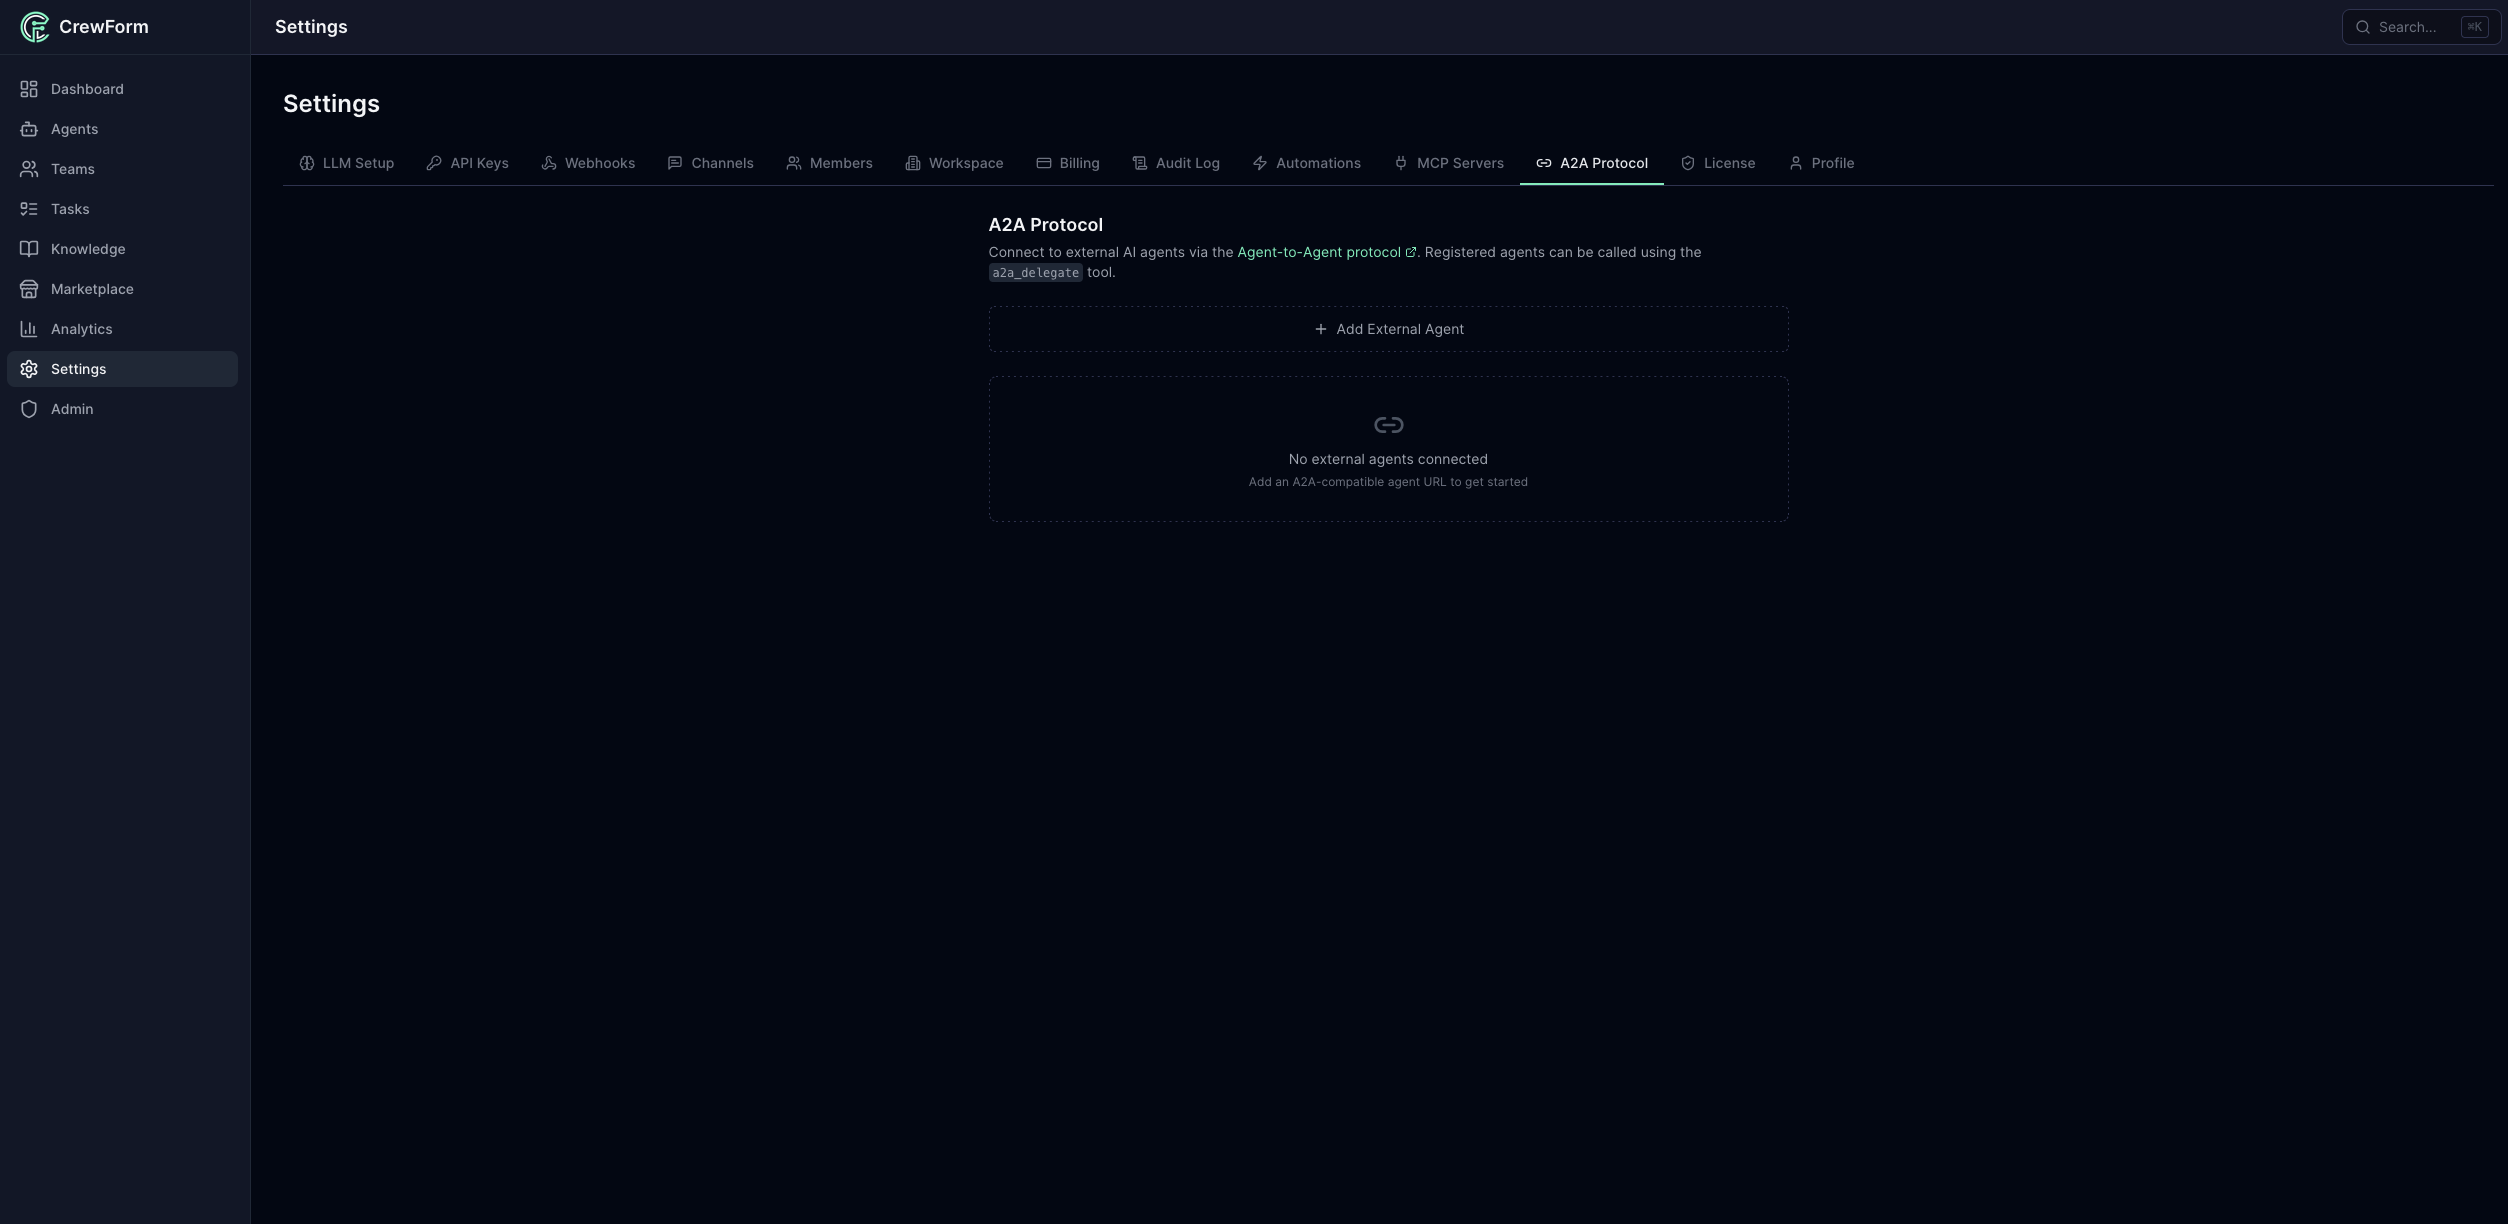Viewport: 2508px width, 1224px height.
Task: Focus the Search input field
Action: [2408, 27]
